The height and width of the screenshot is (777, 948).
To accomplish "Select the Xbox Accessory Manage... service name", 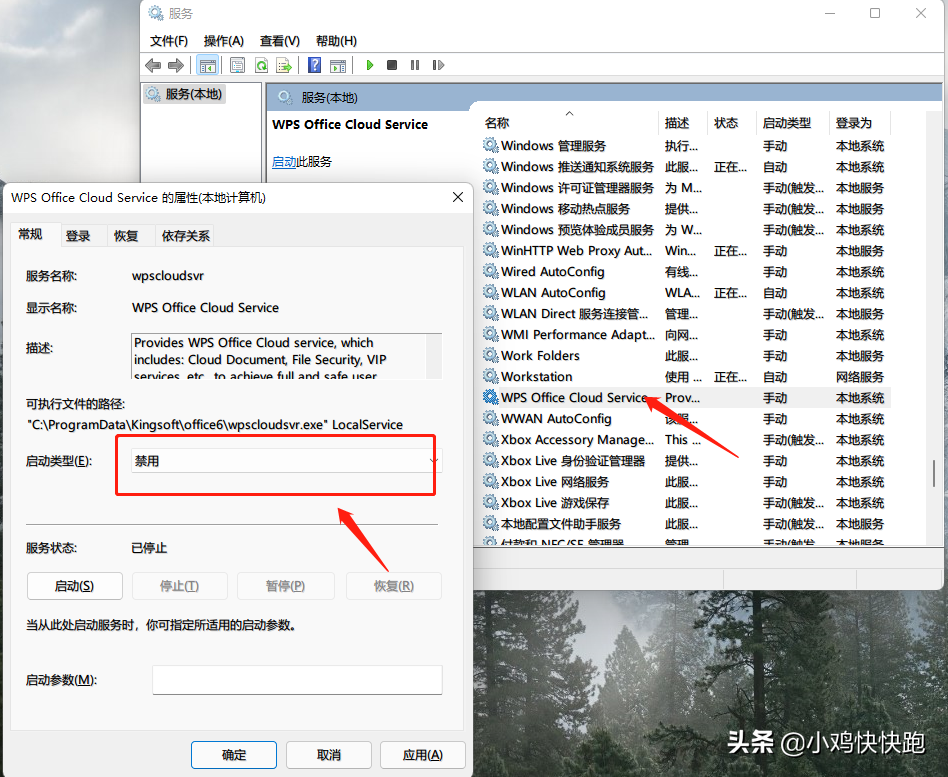I will (577, 440).
